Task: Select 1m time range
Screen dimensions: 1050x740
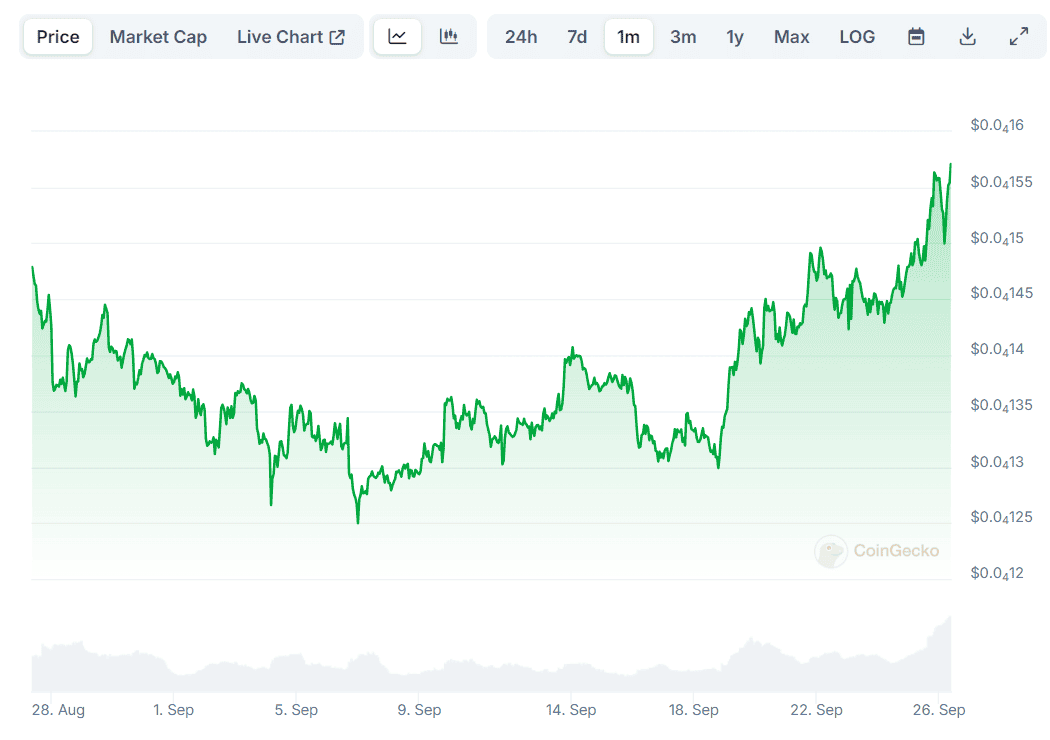Action: pos(629,37)
